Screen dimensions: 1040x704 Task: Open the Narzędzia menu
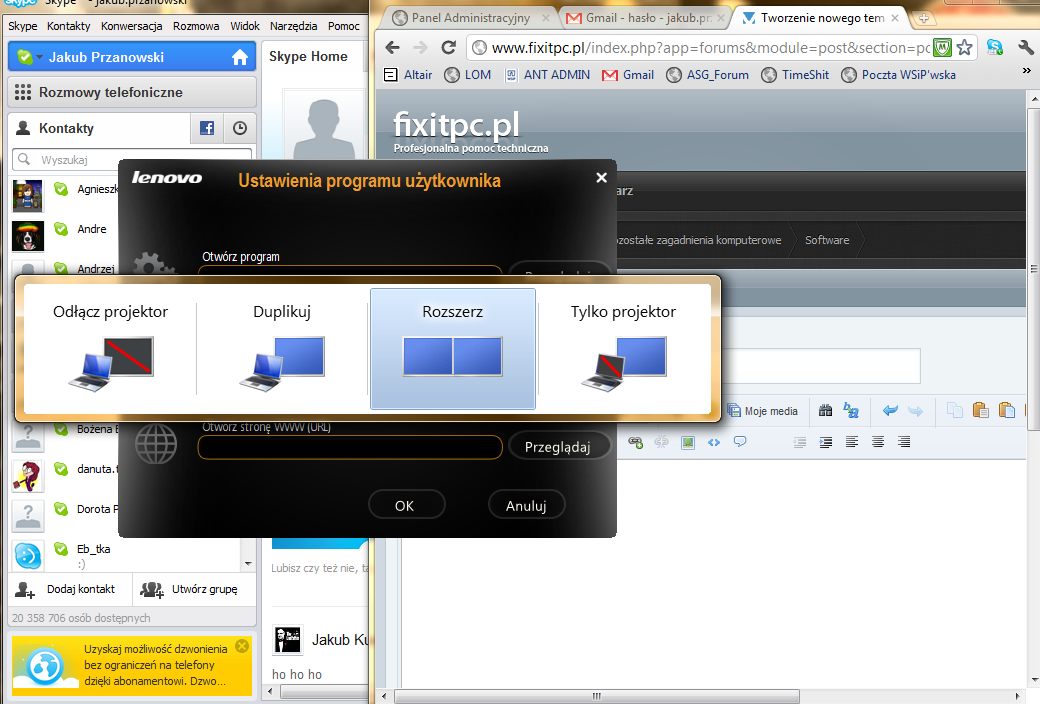coord(293,26)
